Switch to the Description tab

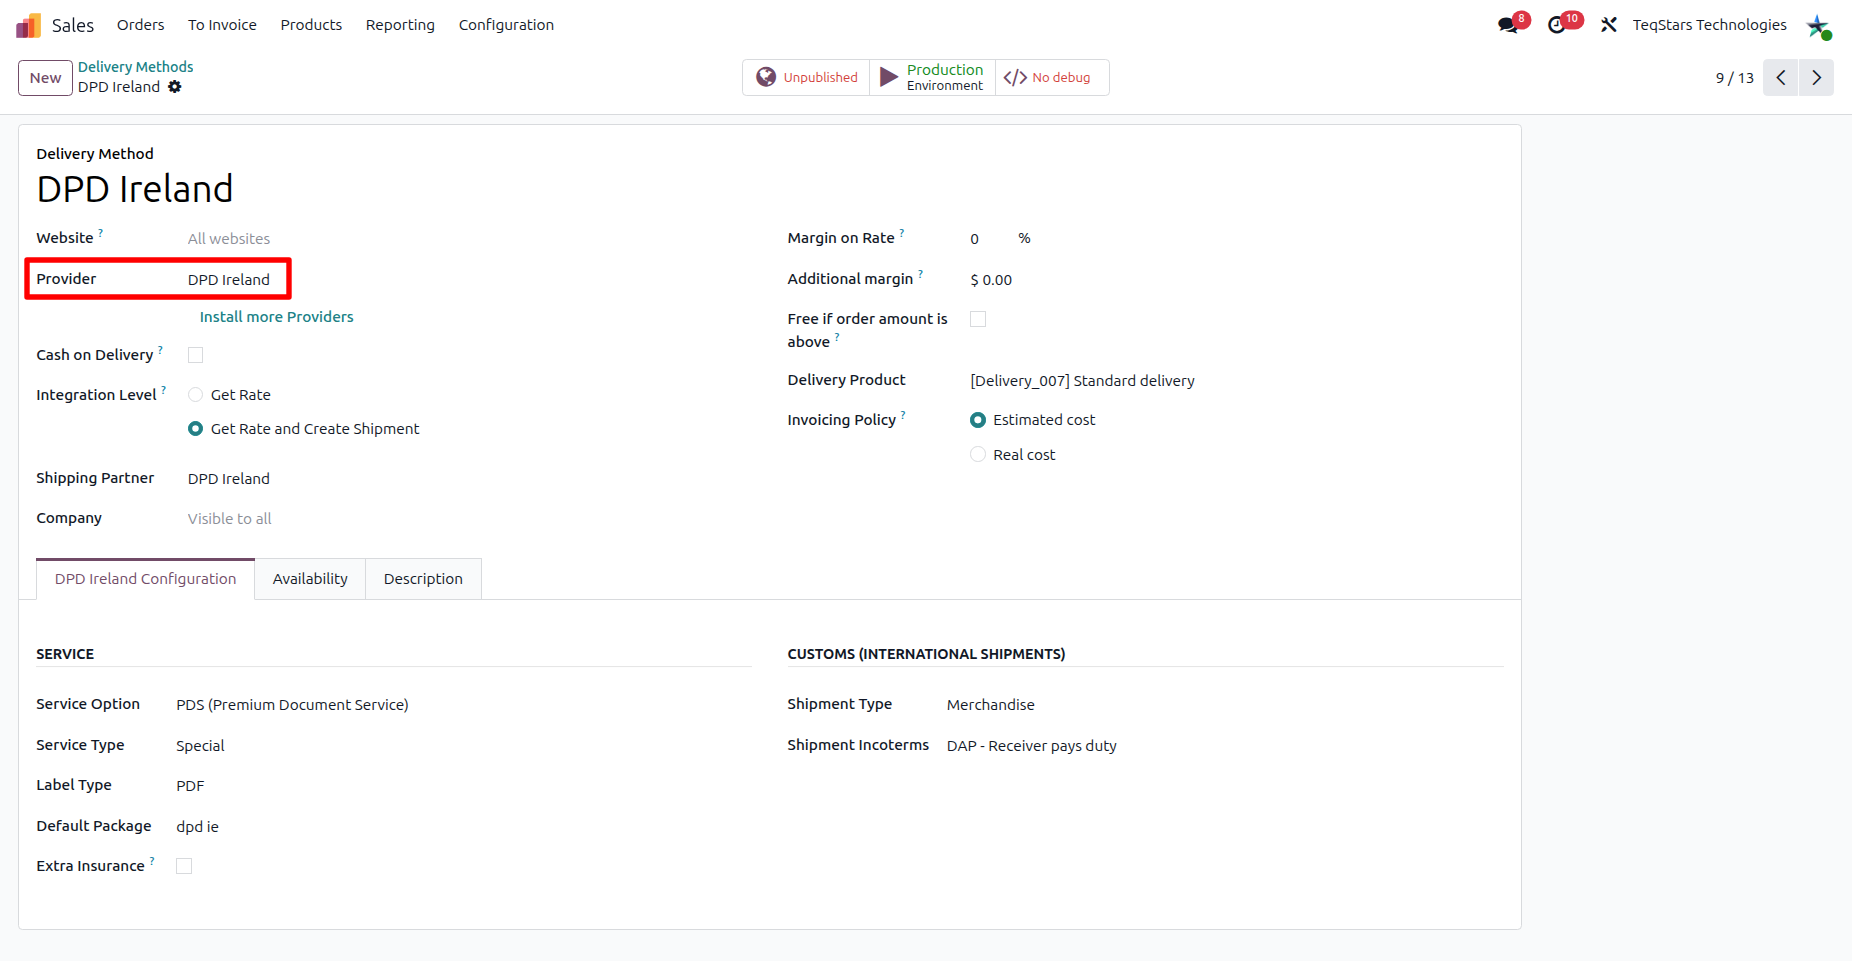(x=423, y=579)
